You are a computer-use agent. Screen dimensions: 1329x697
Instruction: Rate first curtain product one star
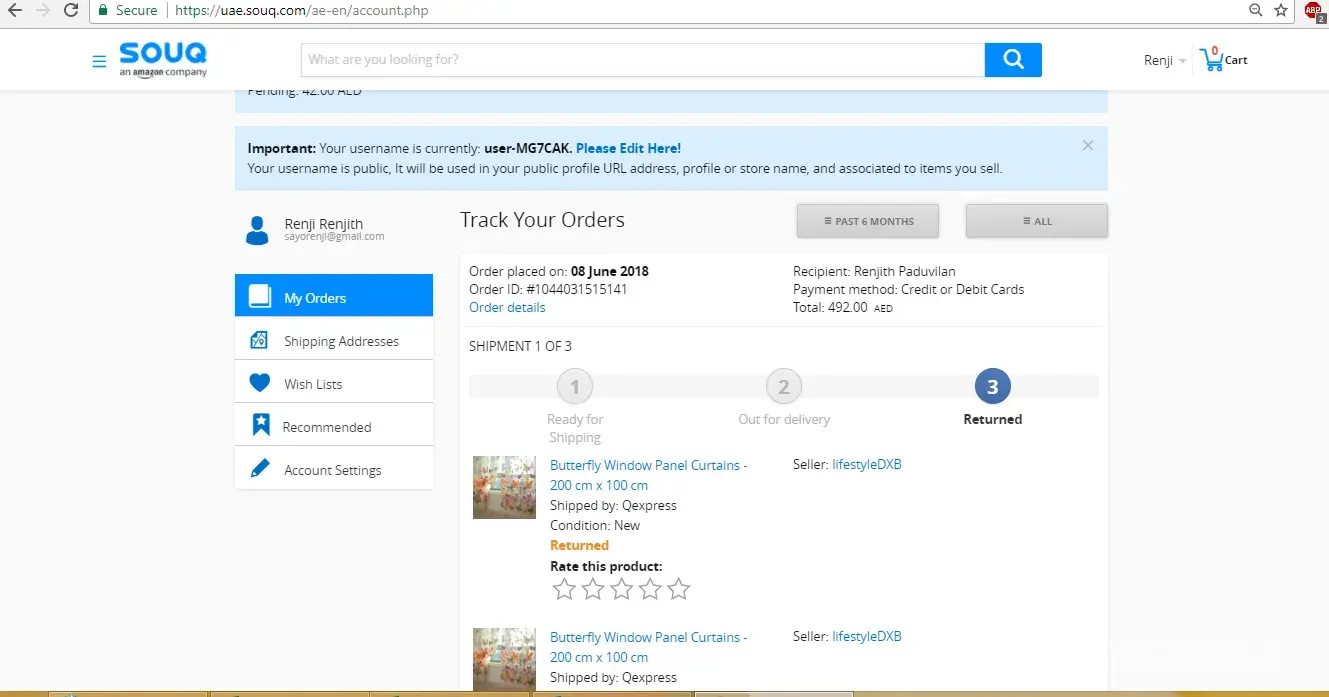click(x=564, y=589)
